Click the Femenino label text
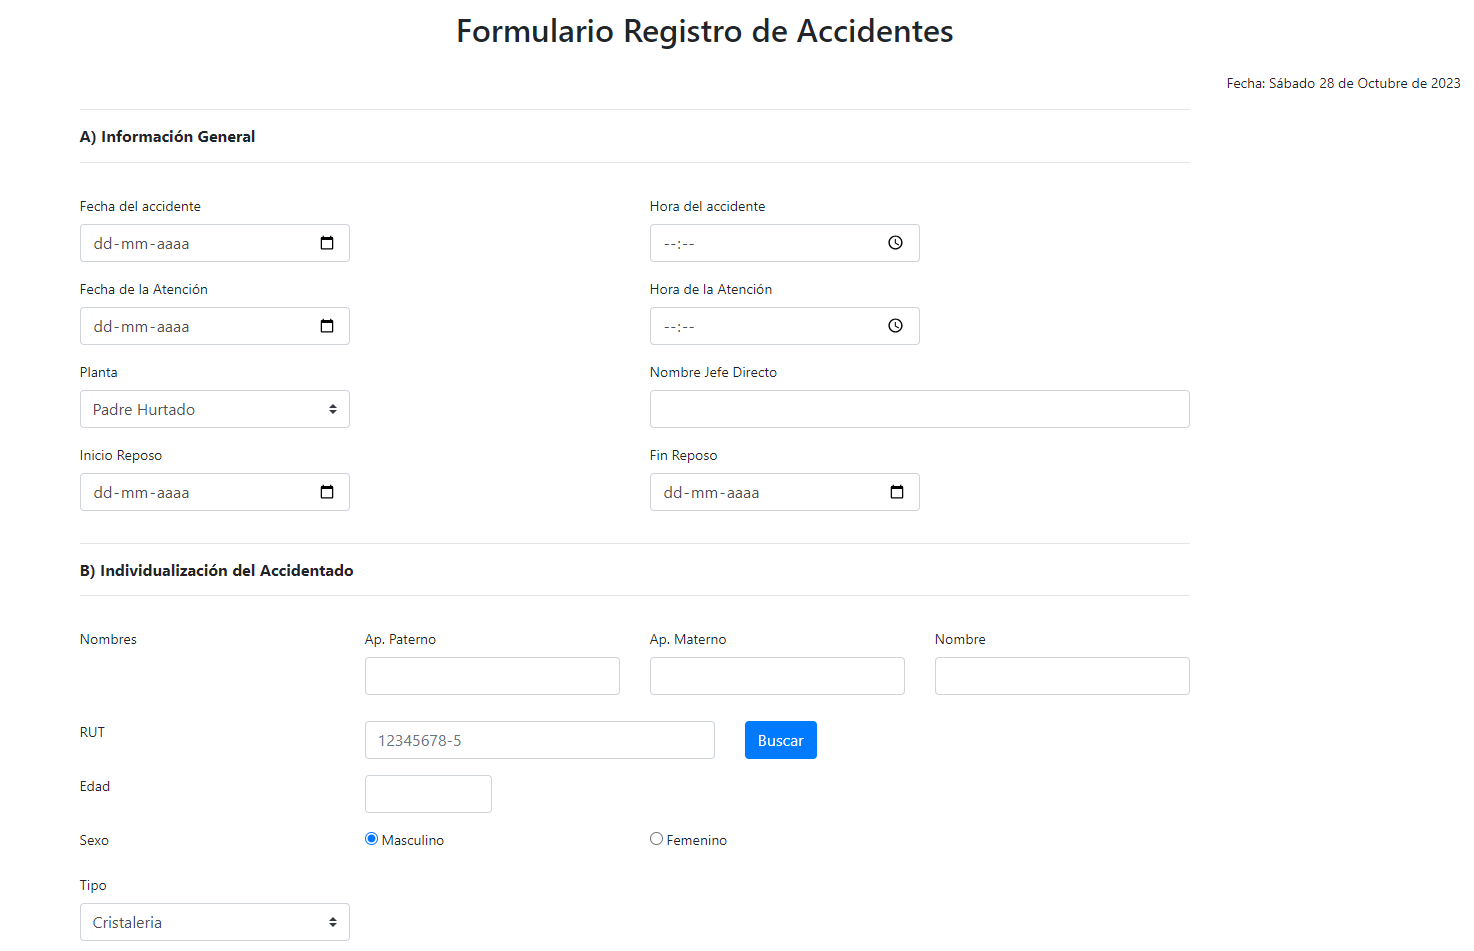The width and height of the screenshot is (1474, 951). tap(697, 840)
